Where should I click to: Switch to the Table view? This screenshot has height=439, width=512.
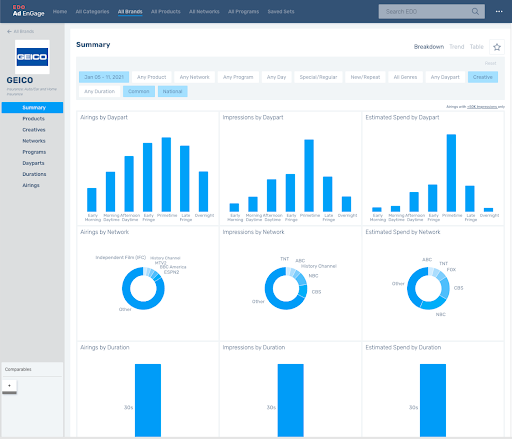tap(476, 47)
